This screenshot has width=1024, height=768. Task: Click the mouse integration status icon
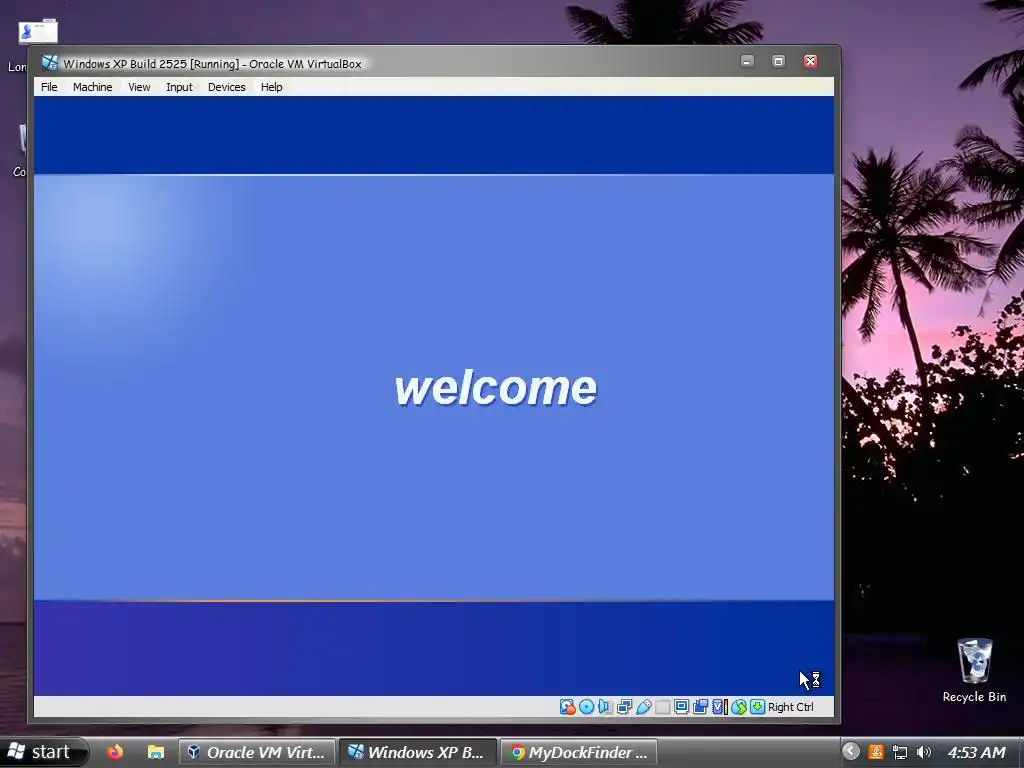(x=739, y=707)
